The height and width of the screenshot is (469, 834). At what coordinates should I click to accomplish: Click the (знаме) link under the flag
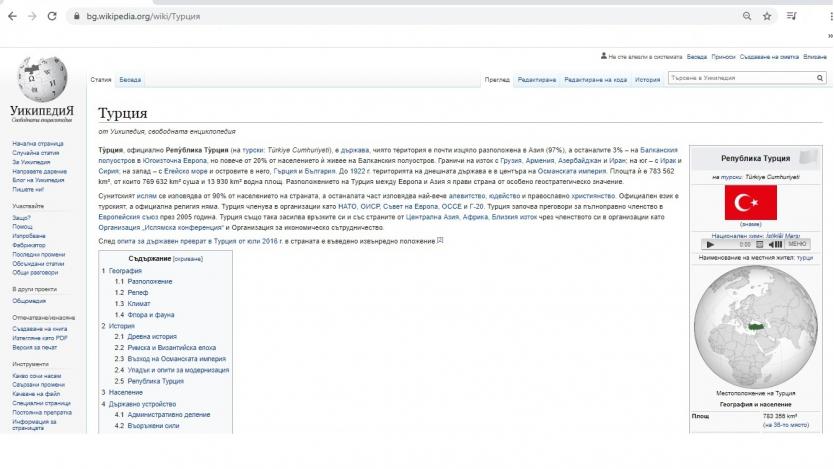click(x=750, y=224)
